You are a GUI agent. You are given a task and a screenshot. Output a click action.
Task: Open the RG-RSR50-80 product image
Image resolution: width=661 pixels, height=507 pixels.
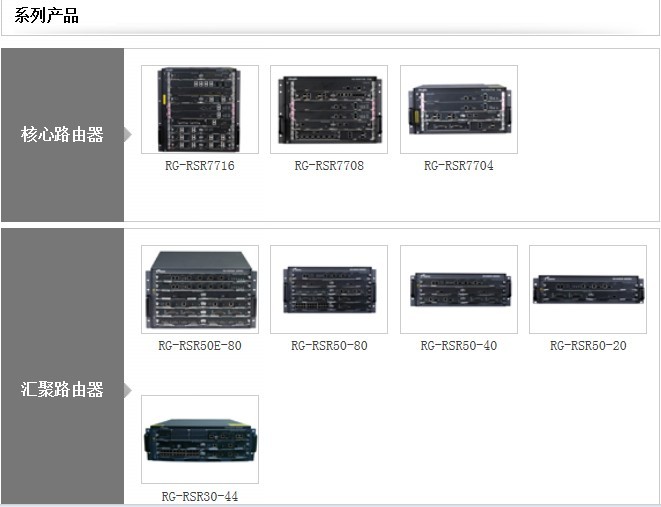pyautogui.click(x=329, y=290)
